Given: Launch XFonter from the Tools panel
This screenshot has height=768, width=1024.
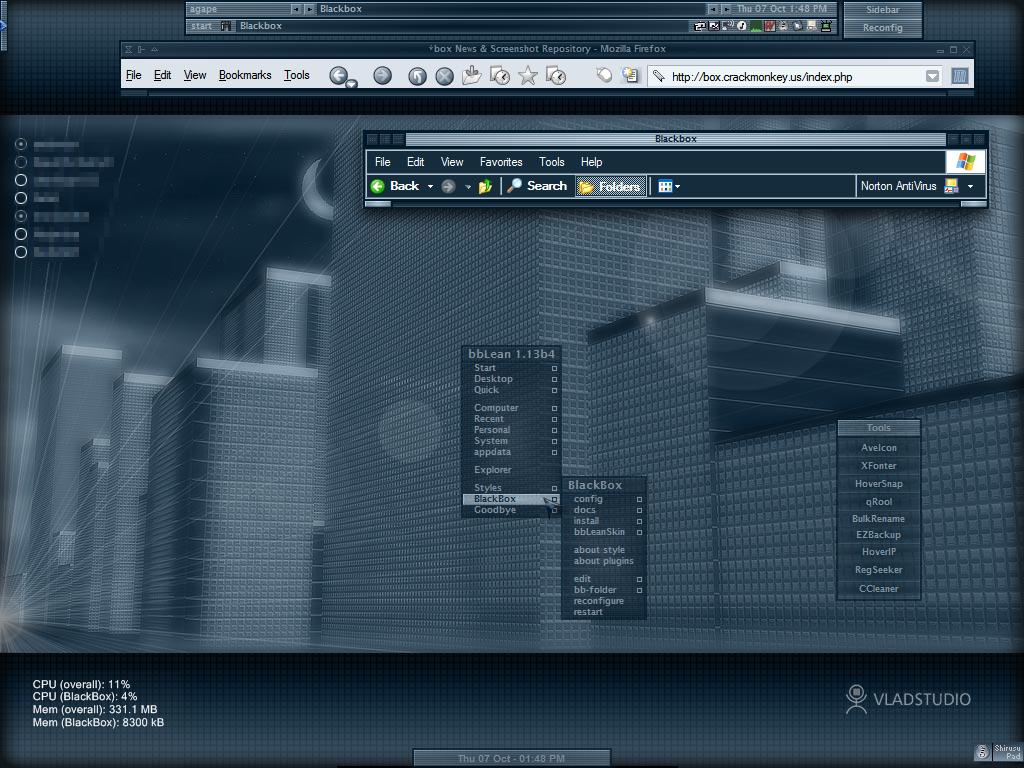Looking at the screenshot, I should coord(879,466).
